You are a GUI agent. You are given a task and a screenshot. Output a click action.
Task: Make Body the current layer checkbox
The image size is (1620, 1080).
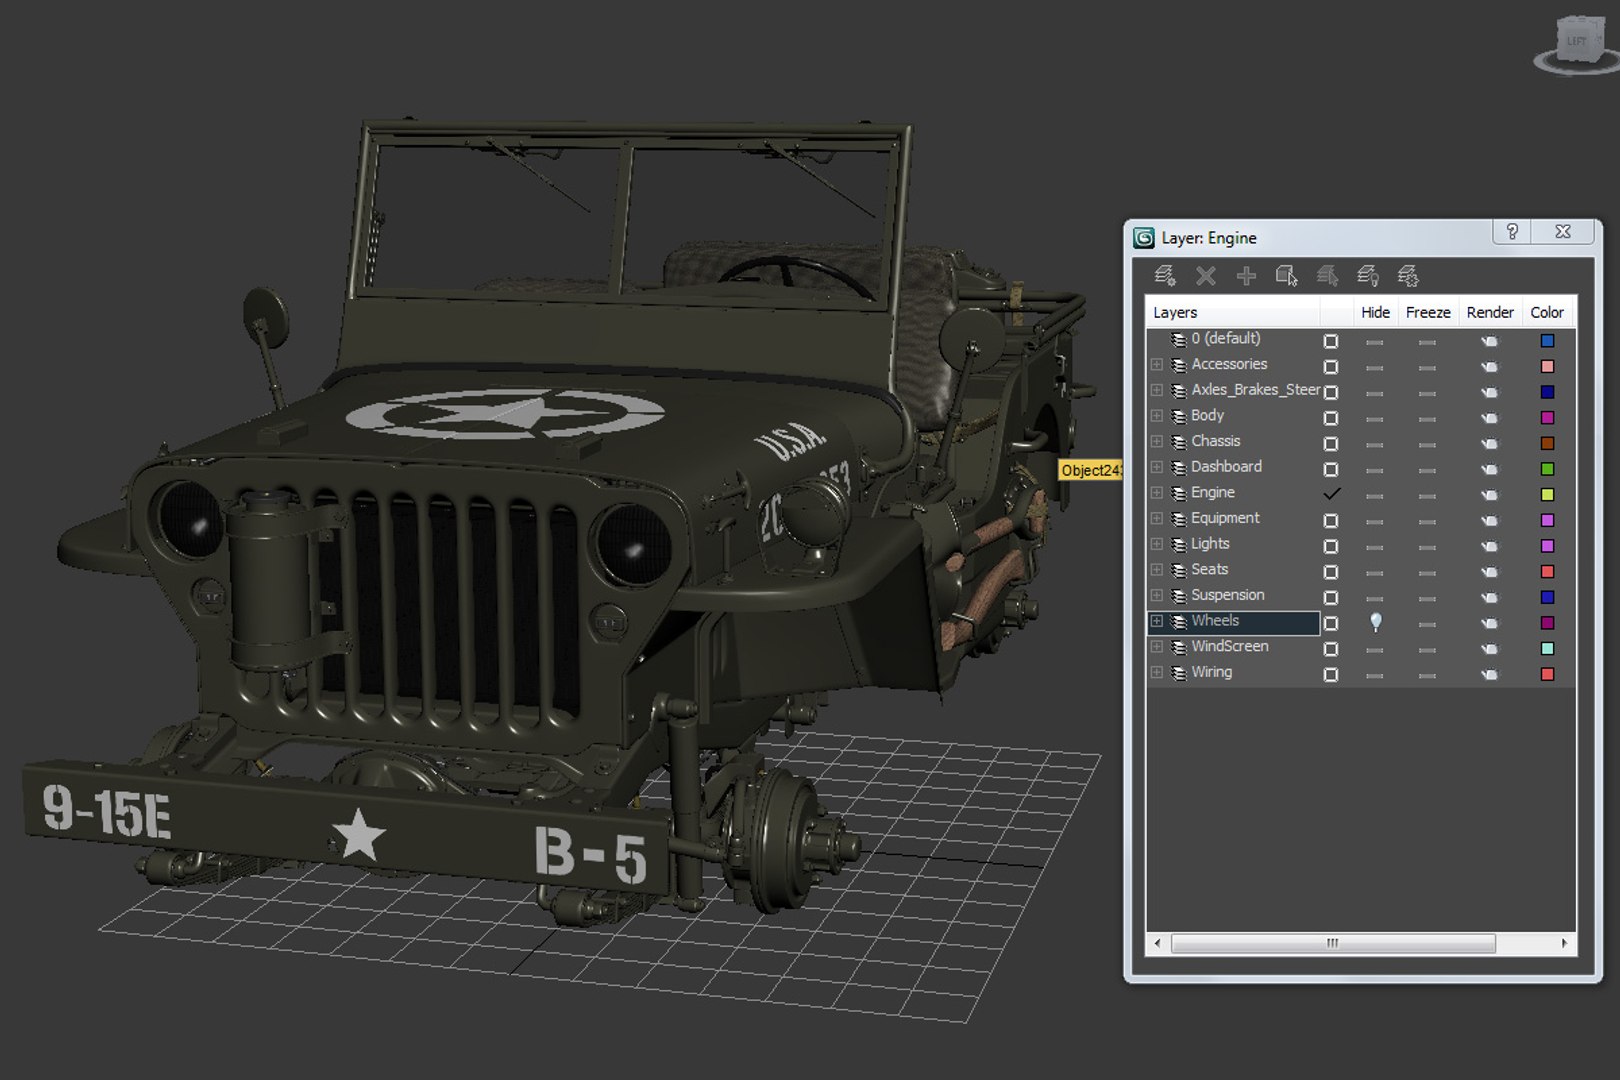tap(1331, 418)
